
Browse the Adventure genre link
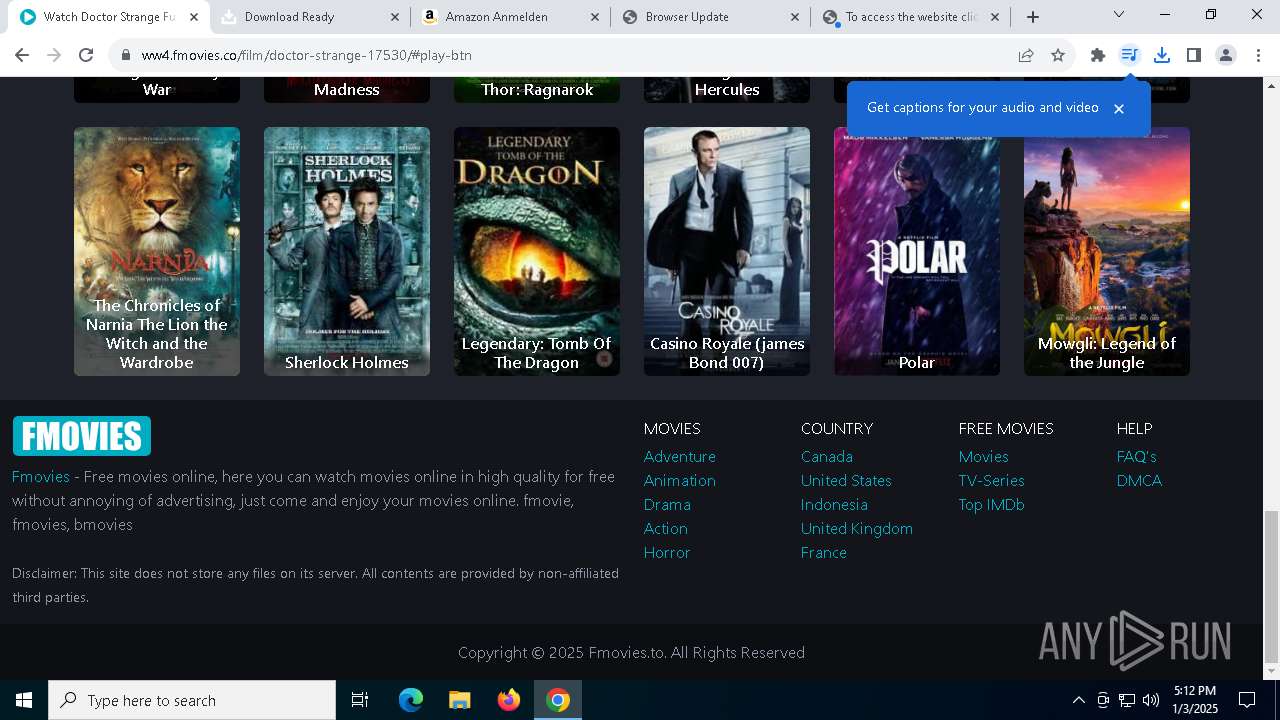[680, 456]
